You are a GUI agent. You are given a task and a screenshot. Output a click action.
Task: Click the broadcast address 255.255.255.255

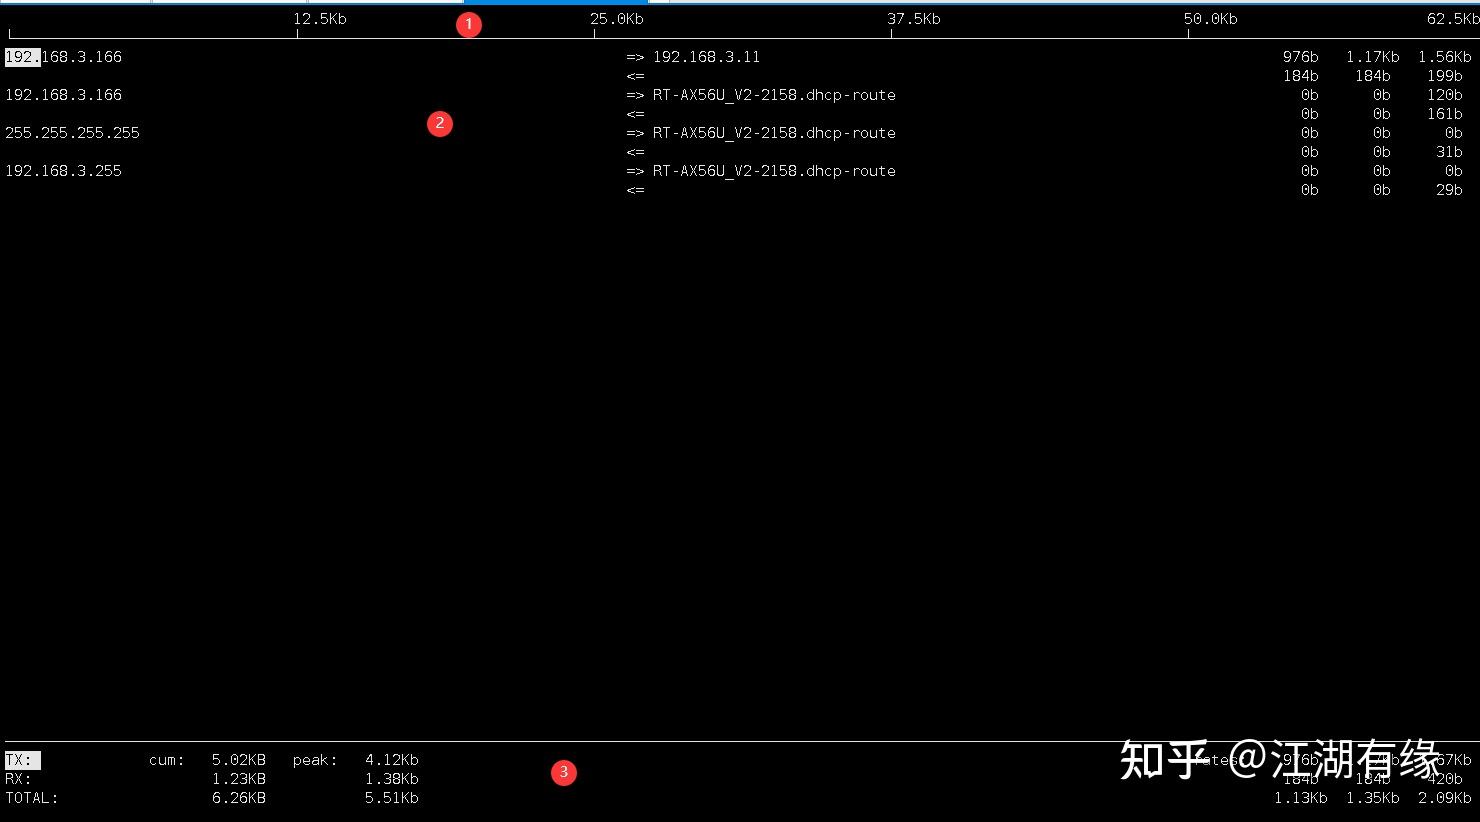point(72,132)
